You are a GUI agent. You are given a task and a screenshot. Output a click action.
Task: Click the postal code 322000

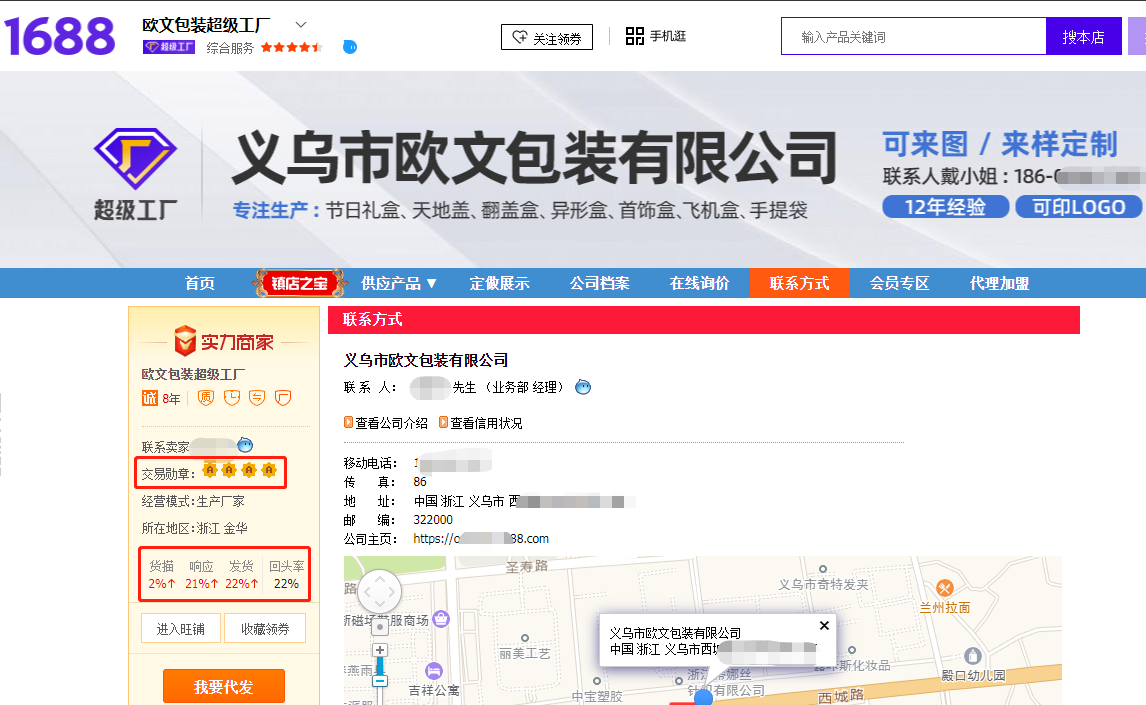pyautogui.click(x=433, y=519)
